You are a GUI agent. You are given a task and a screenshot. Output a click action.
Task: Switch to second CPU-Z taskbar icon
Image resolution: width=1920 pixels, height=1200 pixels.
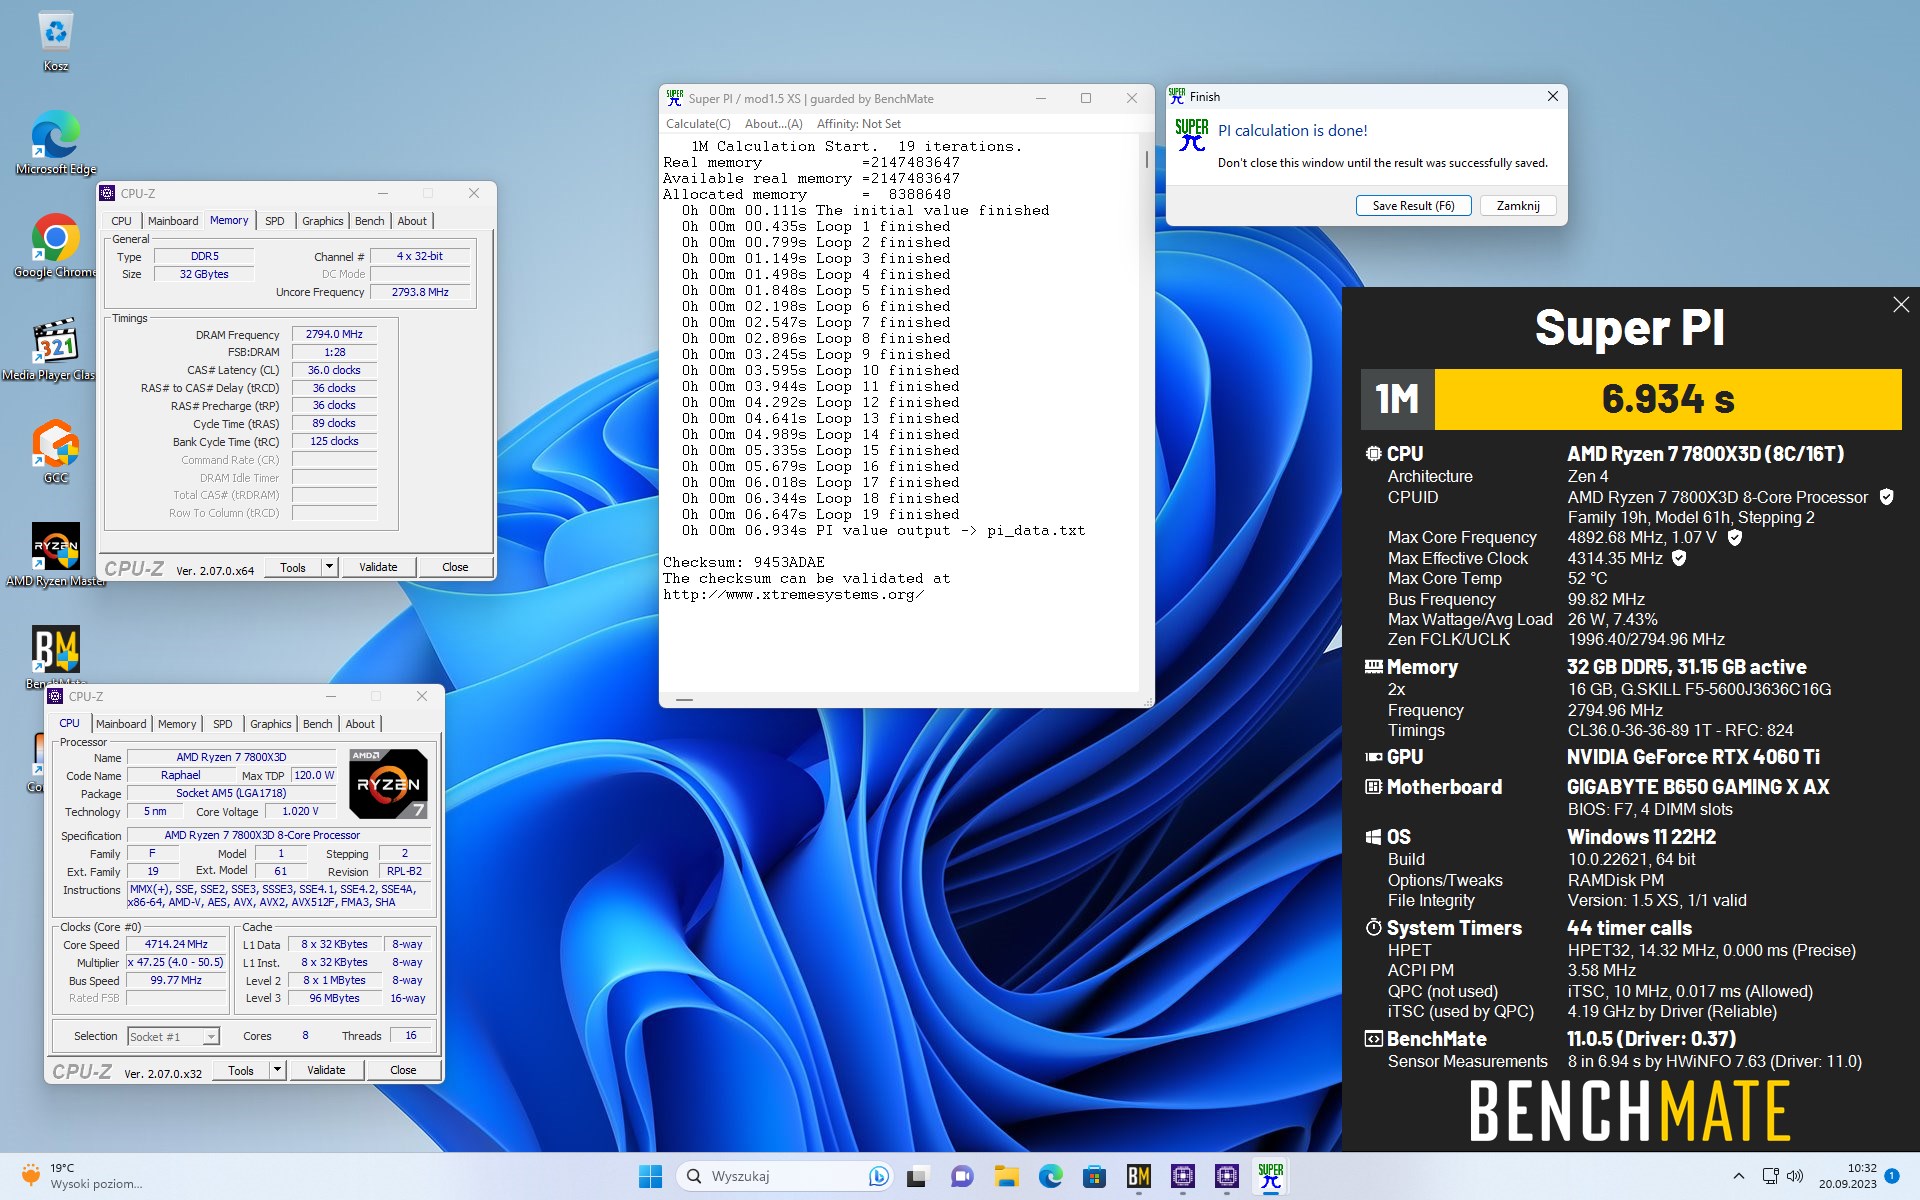point(1226,1176)
